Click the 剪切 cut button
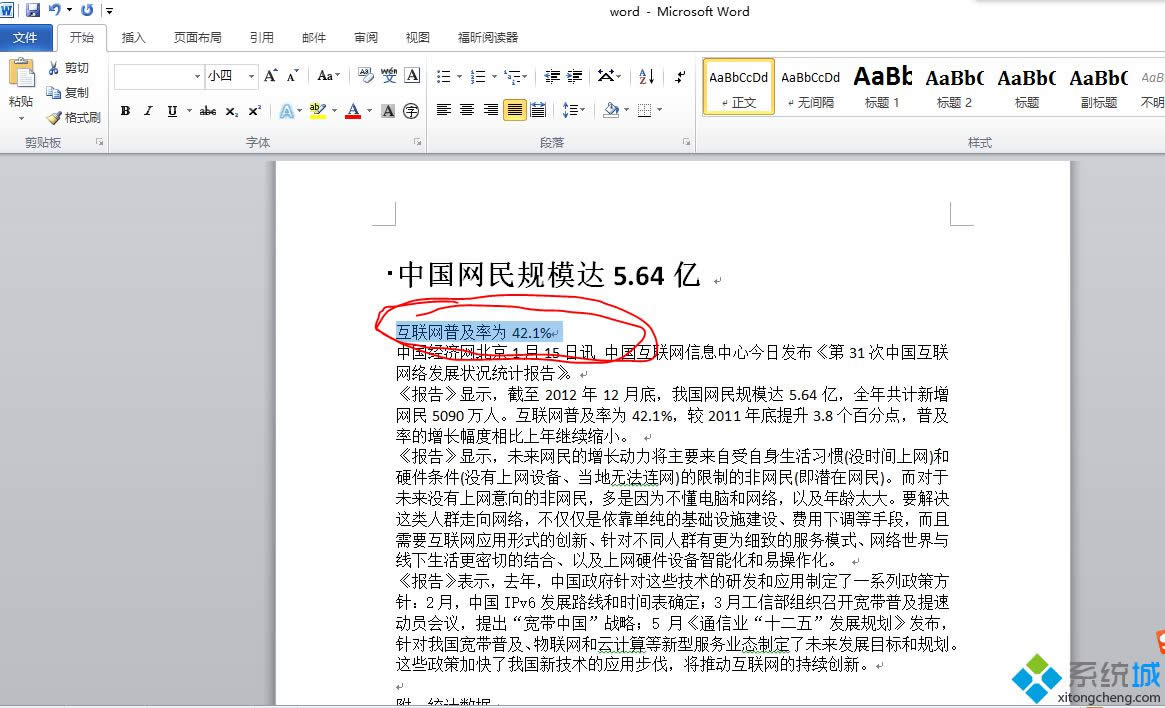 pyautogui.click(x=68, y=68)
